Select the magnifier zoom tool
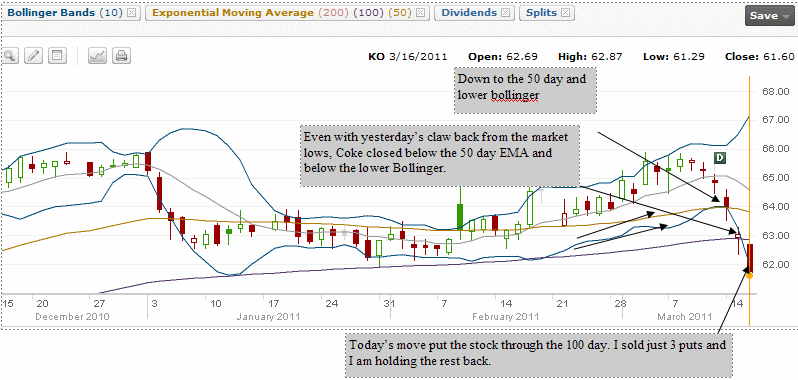 pyautogui.click(x=10, y=55)
